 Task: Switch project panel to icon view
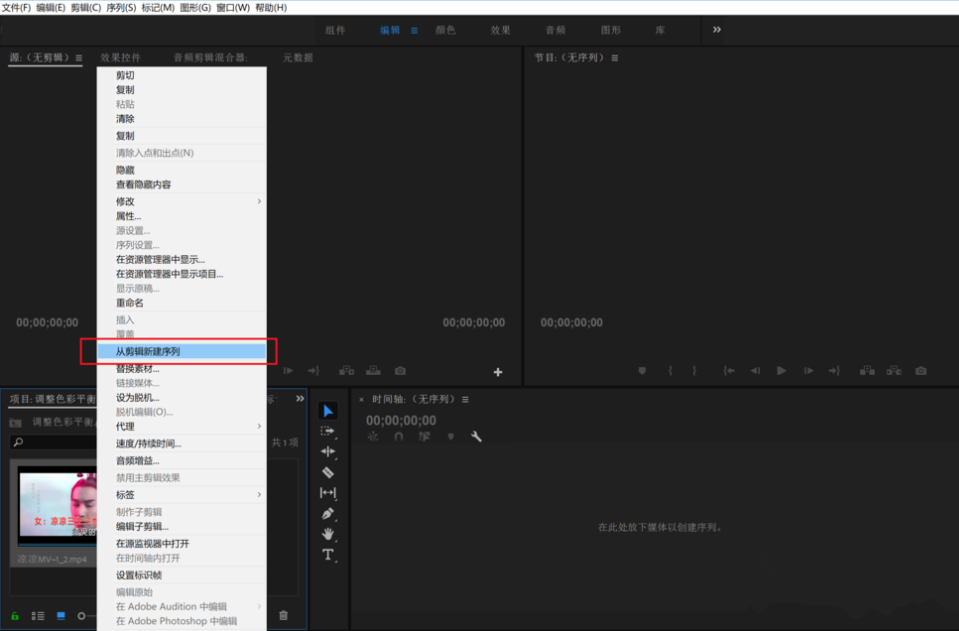pos(61,616)
